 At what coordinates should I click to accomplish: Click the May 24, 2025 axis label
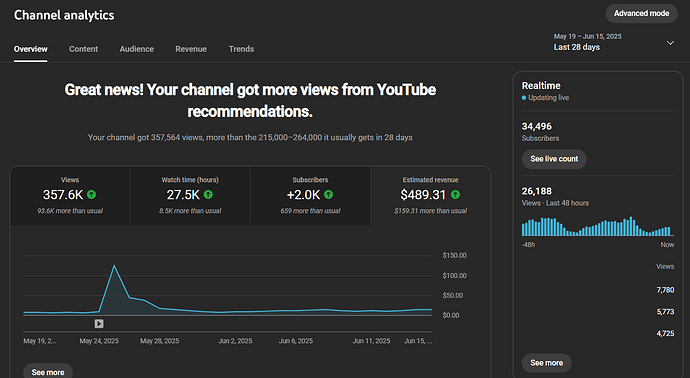pyautogui.click(x=99, y=341)
